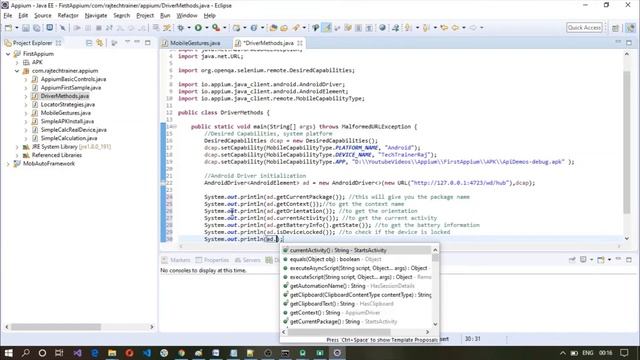Open the Java EE perspective icon
Screen dimensions: 640x360
pos(631,28)
